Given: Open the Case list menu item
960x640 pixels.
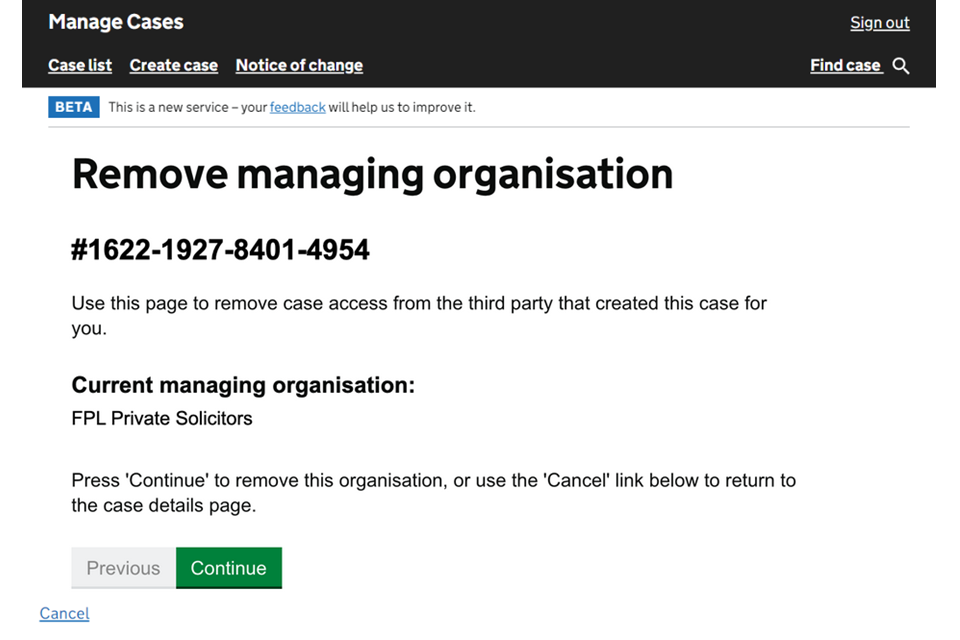Looking at the screenshot, I should coord(80,66).
